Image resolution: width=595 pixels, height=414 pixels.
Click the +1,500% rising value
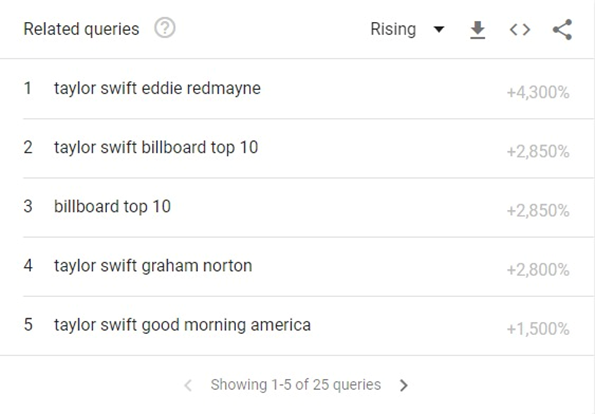[x=538, y=329]
